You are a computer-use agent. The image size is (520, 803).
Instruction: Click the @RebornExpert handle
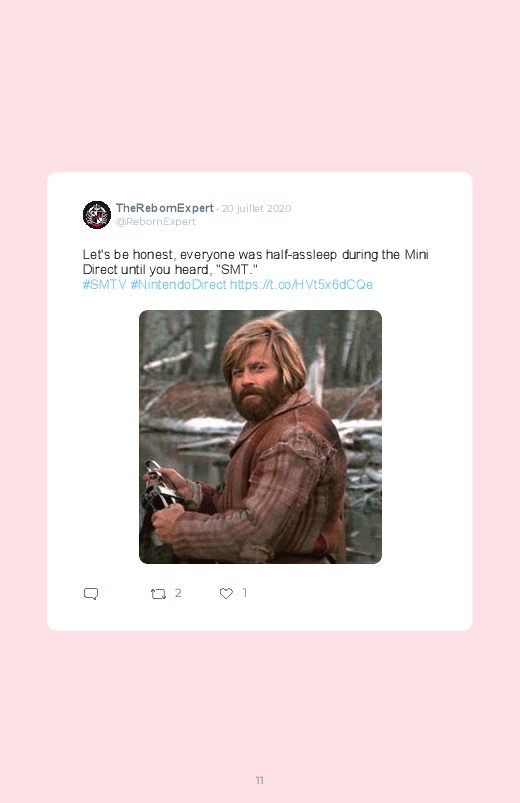156,221
